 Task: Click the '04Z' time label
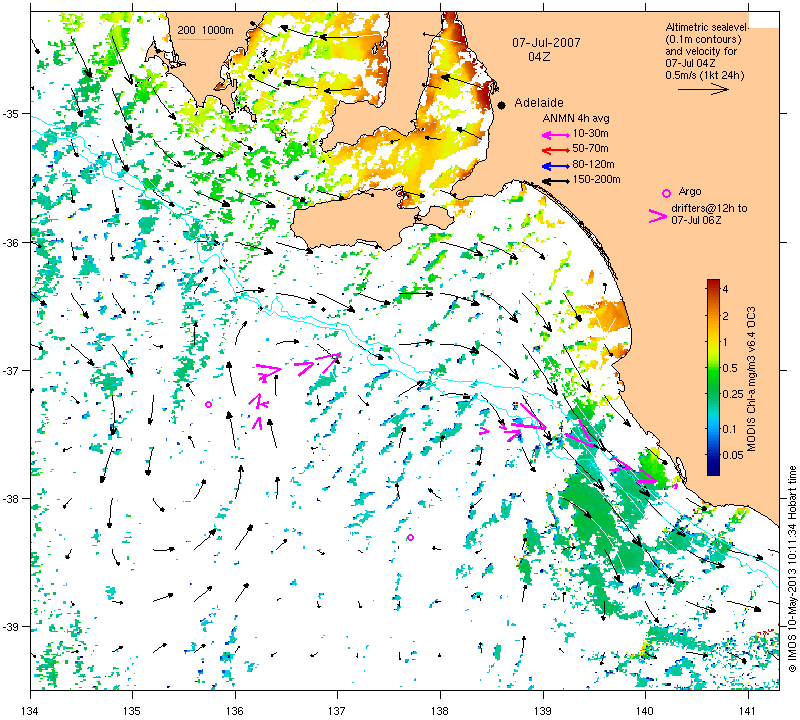tap(539, 57)
